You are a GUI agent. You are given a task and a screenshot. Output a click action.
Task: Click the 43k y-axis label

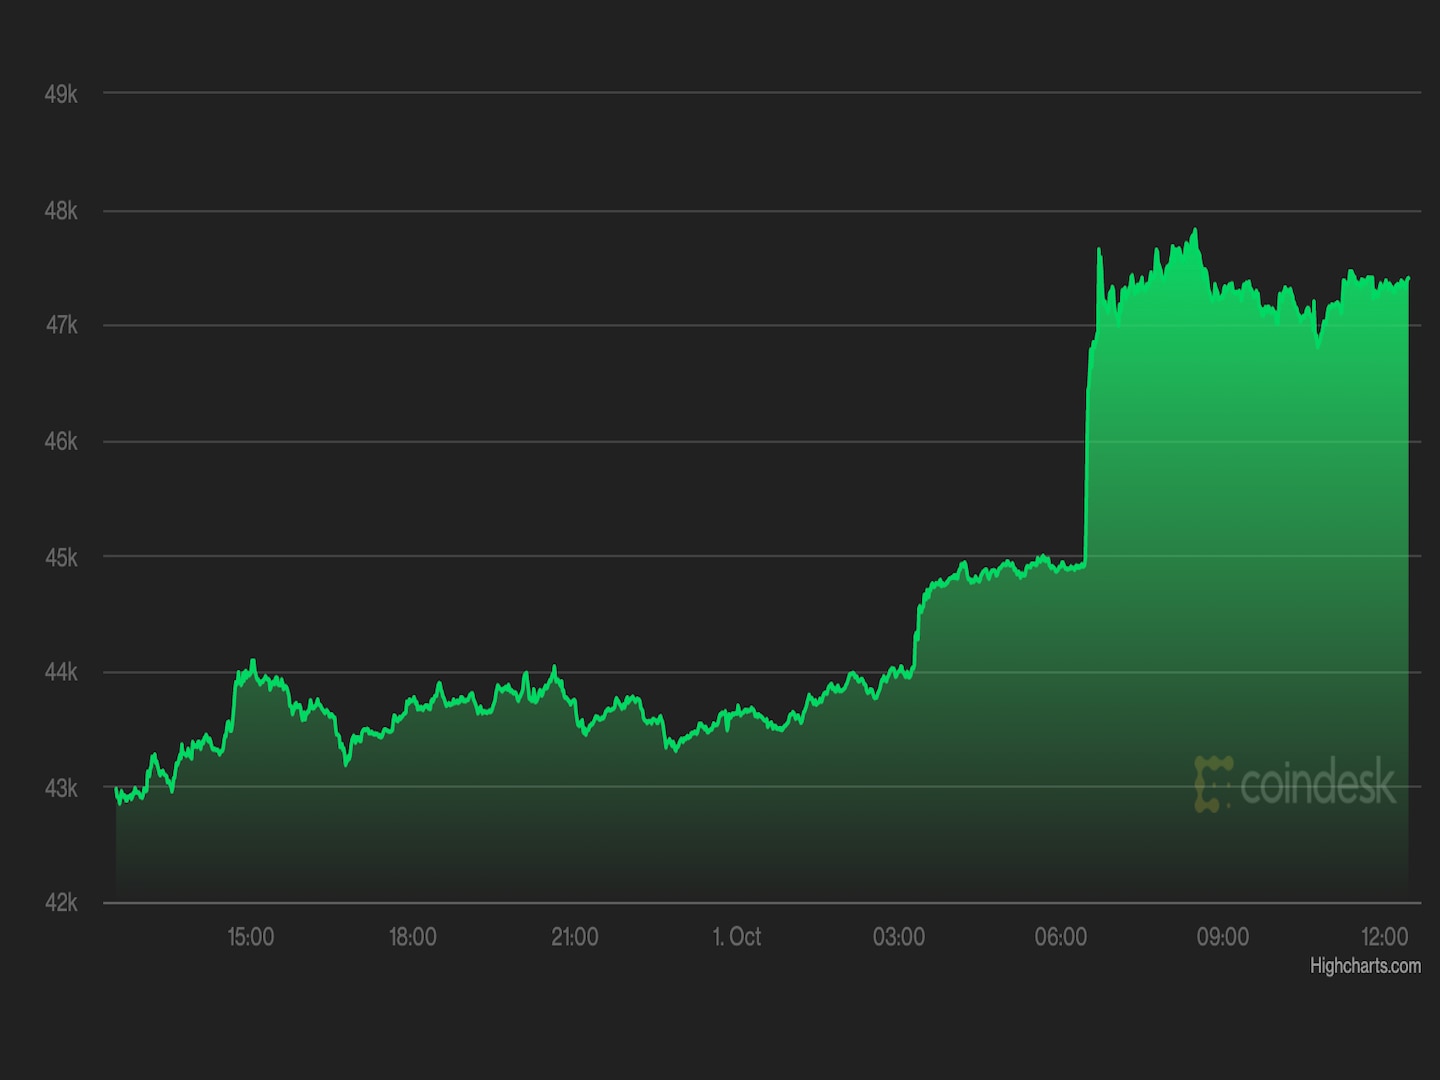(x=61, y=788)
